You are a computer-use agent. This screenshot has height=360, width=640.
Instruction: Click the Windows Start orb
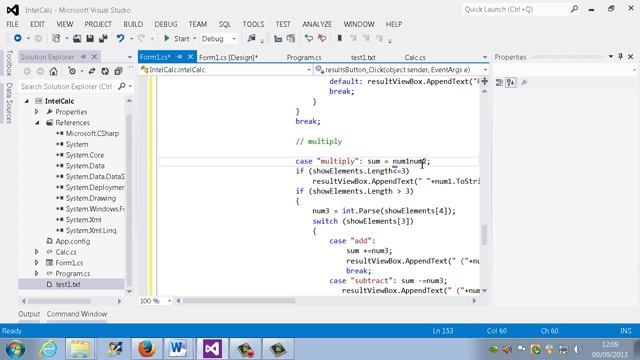pos(15,349)
